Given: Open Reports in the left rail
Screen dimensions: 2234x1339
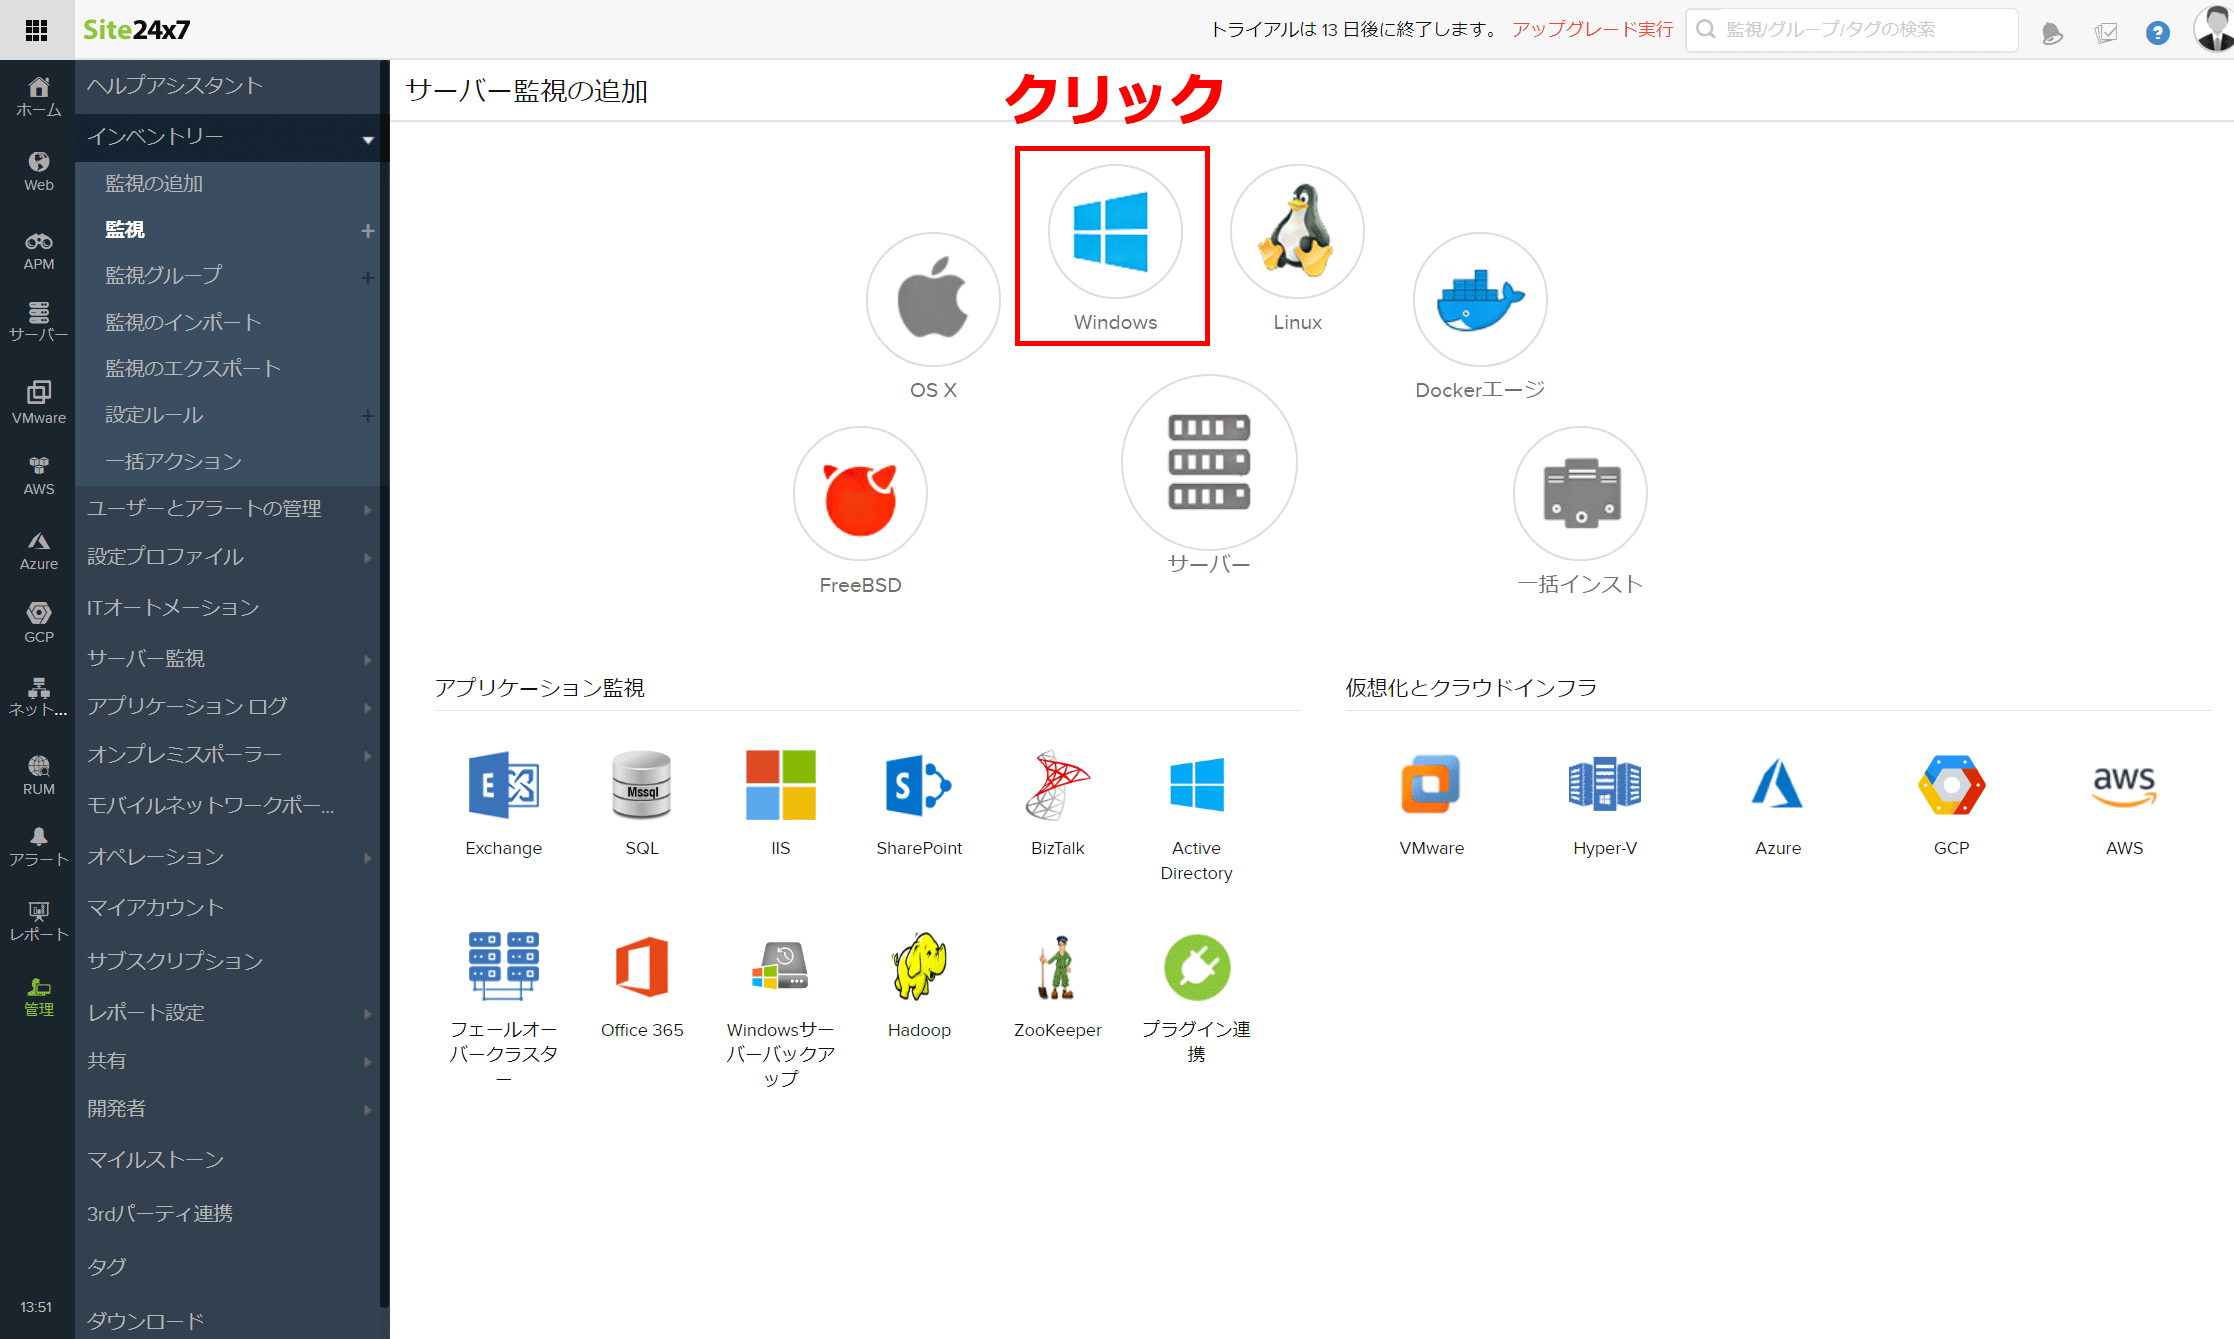Looking at the screenshot, I should click(x=38, y=921).
